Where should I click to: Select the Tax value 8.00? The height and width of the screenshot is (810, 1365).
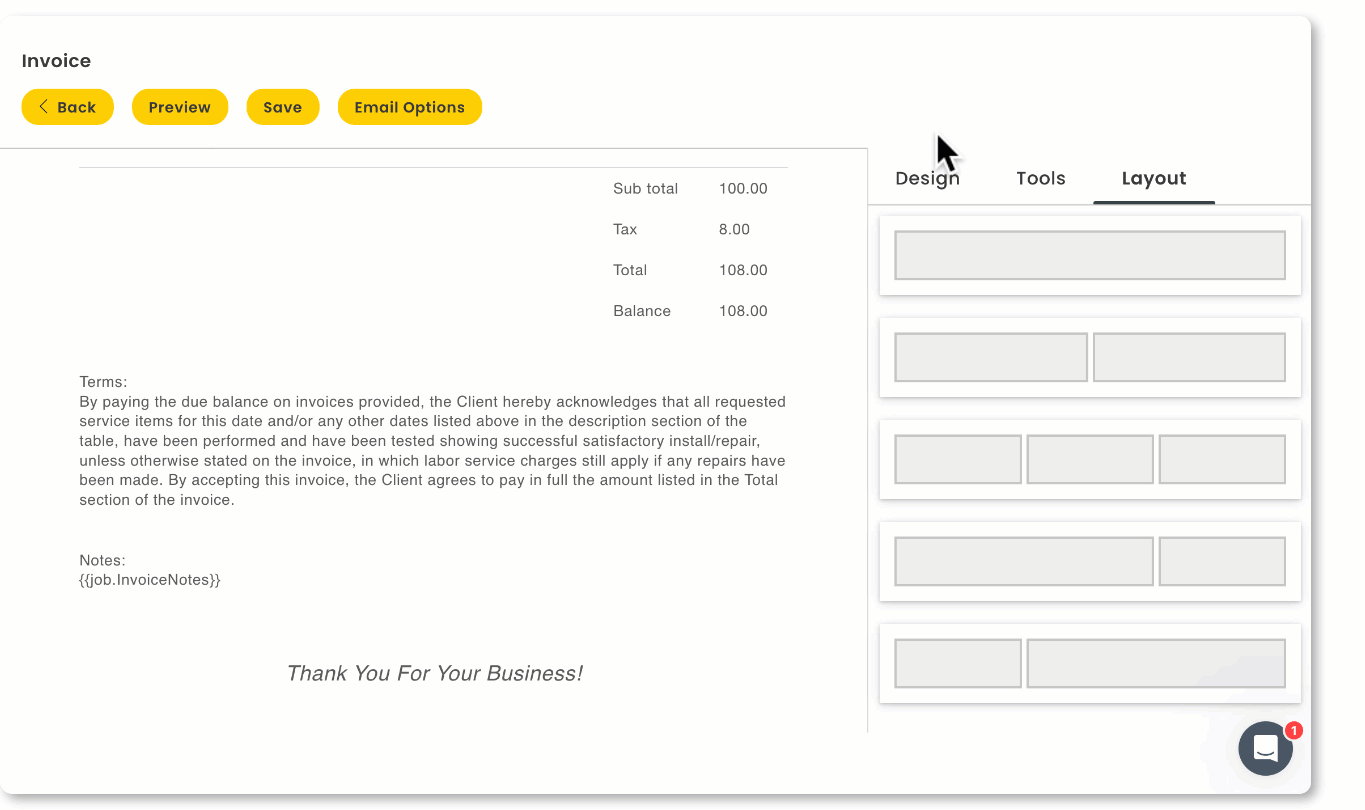pos(734,230)
